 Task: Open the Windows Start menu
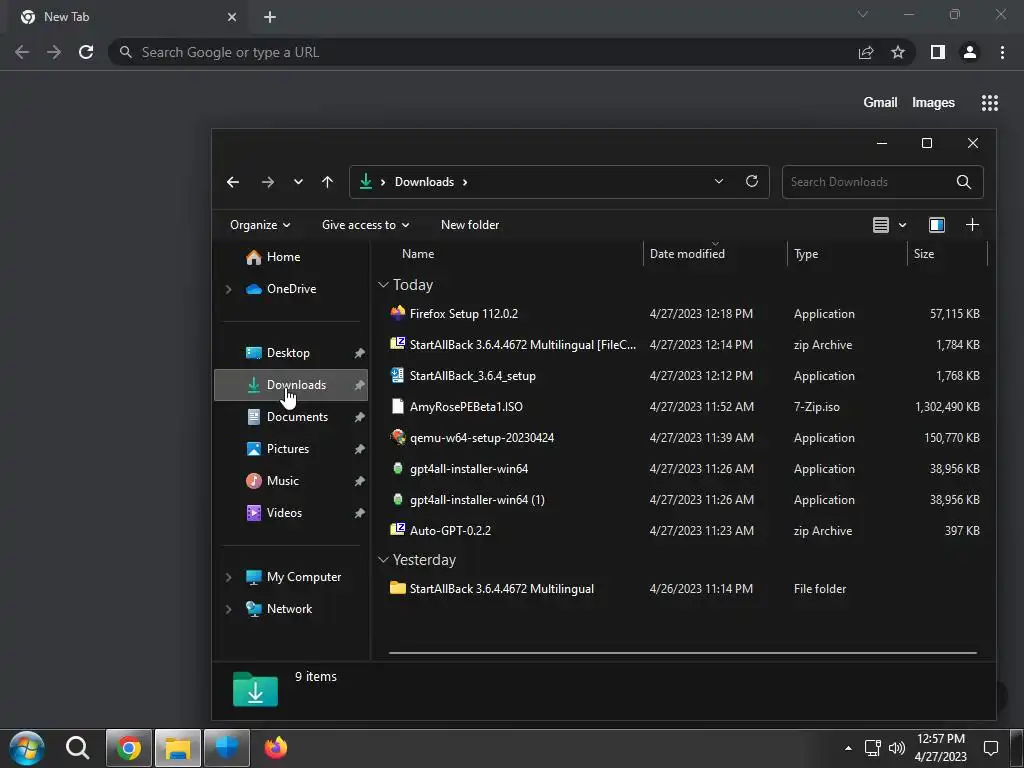pos(27,748)
